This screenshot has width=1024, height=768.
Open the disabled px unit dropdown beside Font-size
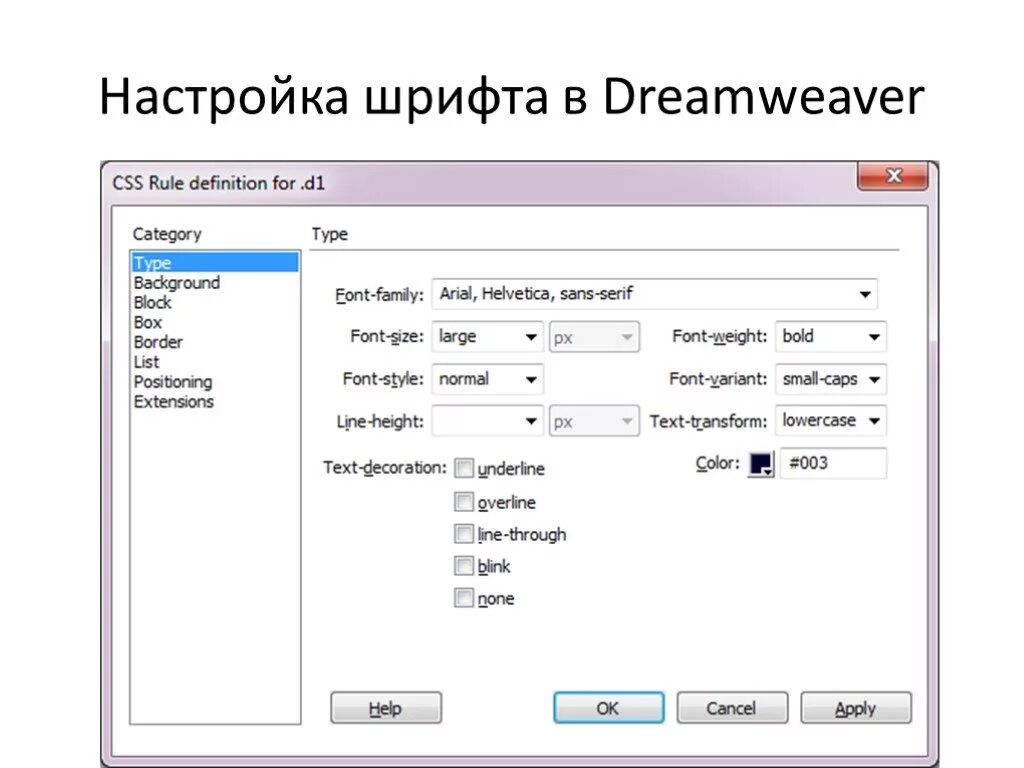point(594,337)
